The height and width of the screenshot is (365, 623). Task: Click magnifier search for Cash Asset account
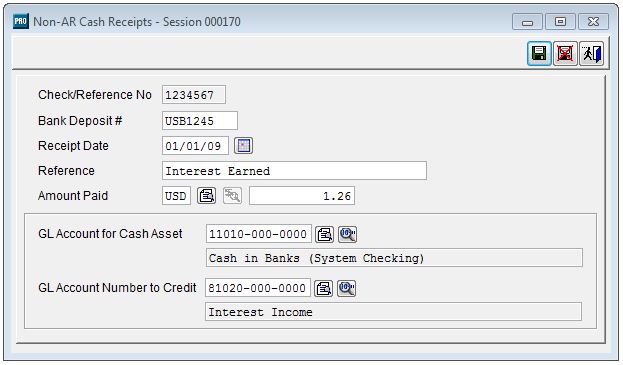point(347,234)
